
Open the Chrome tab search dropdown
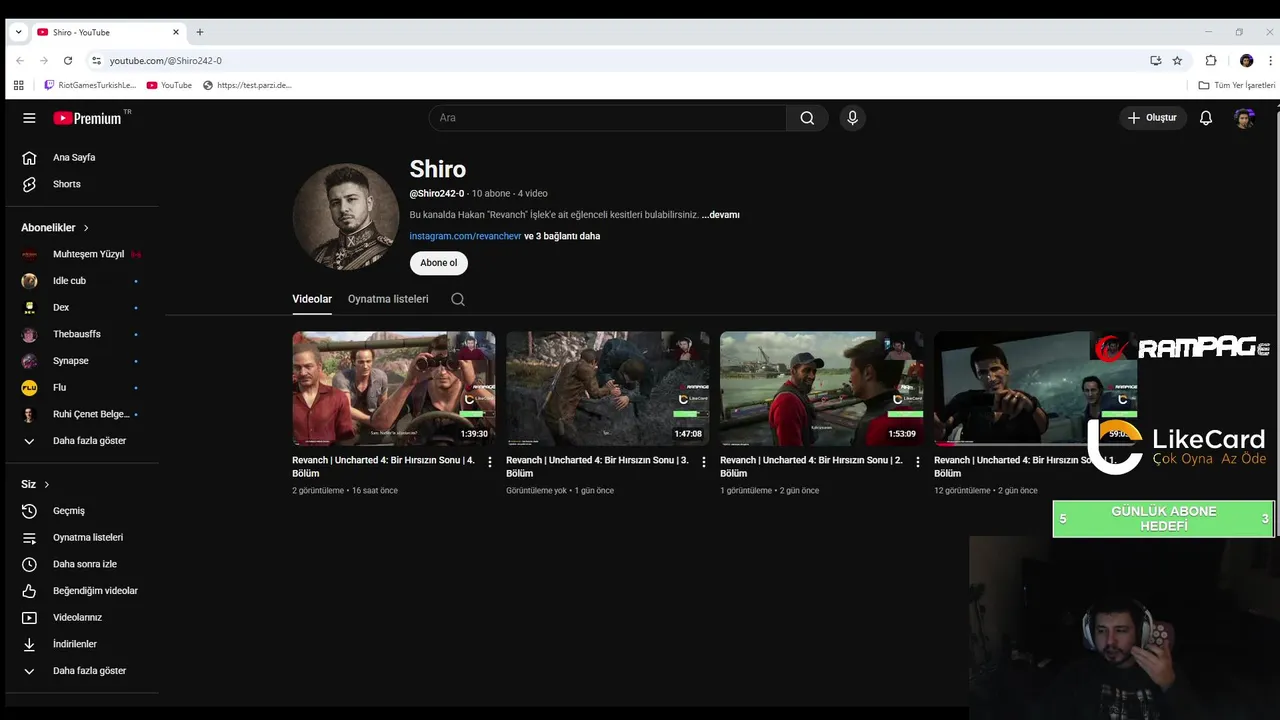pos(18,32)
